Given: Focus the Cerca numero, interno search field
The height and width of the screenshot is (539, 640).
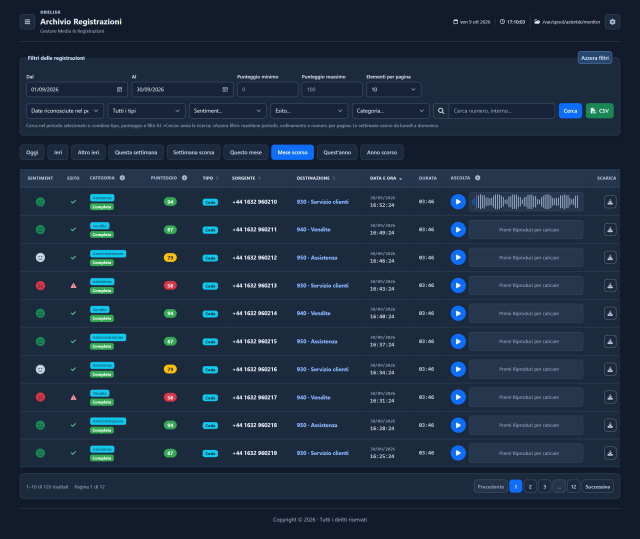Looking at the screenshot, I should click(x=501, y=111).
